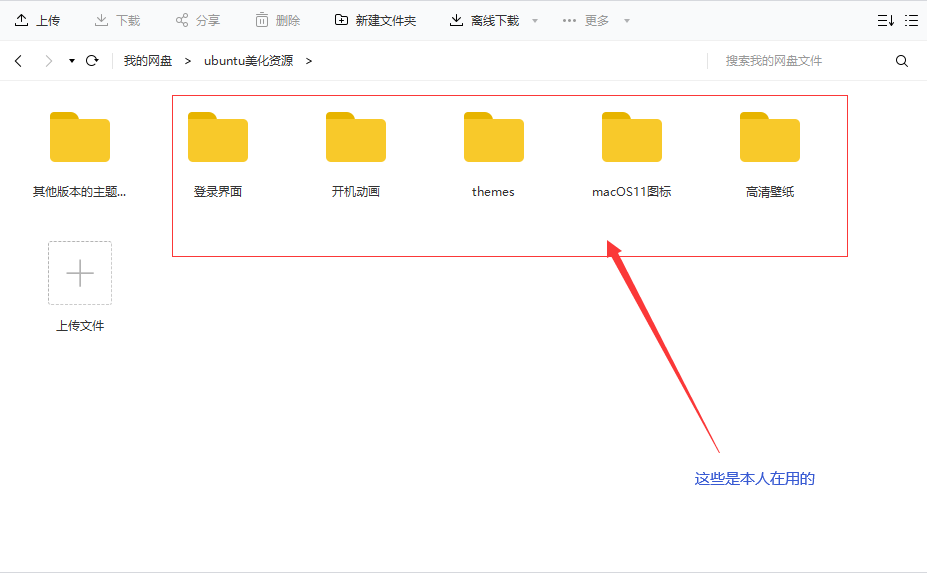Image resolution: width=927 pixels, height=576 pixels.
Task: Click the macOS11图标 folder name
Action: [631, 192]
